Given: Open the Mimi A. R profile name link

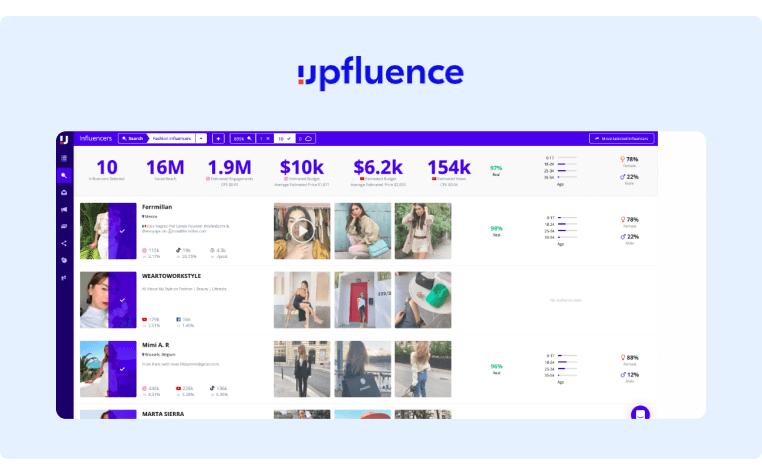Looking at the screenshot, I should click(156, 345).
